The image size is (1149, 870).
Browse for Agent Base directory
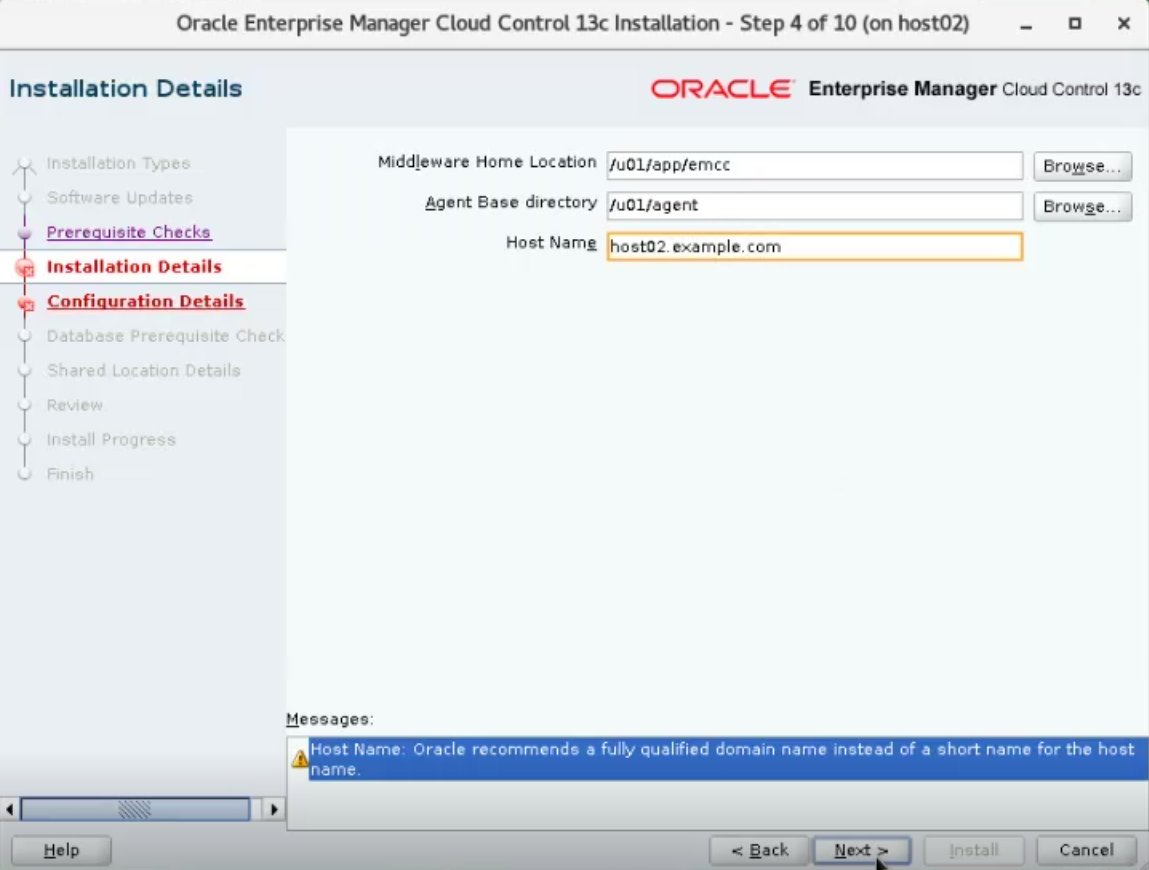click(1082, 206)
